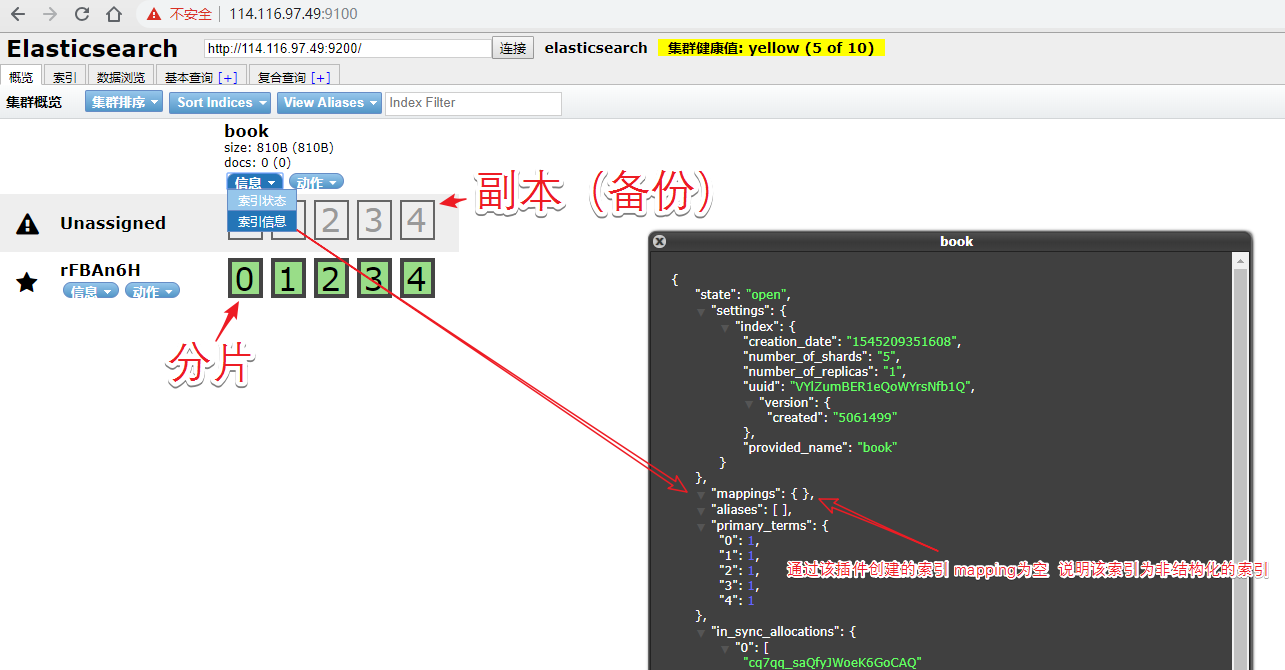Select 索引信息 from info menu
Image resolution: width=1285 pixels, height=670 pixels.
click(x=262, y=221)
